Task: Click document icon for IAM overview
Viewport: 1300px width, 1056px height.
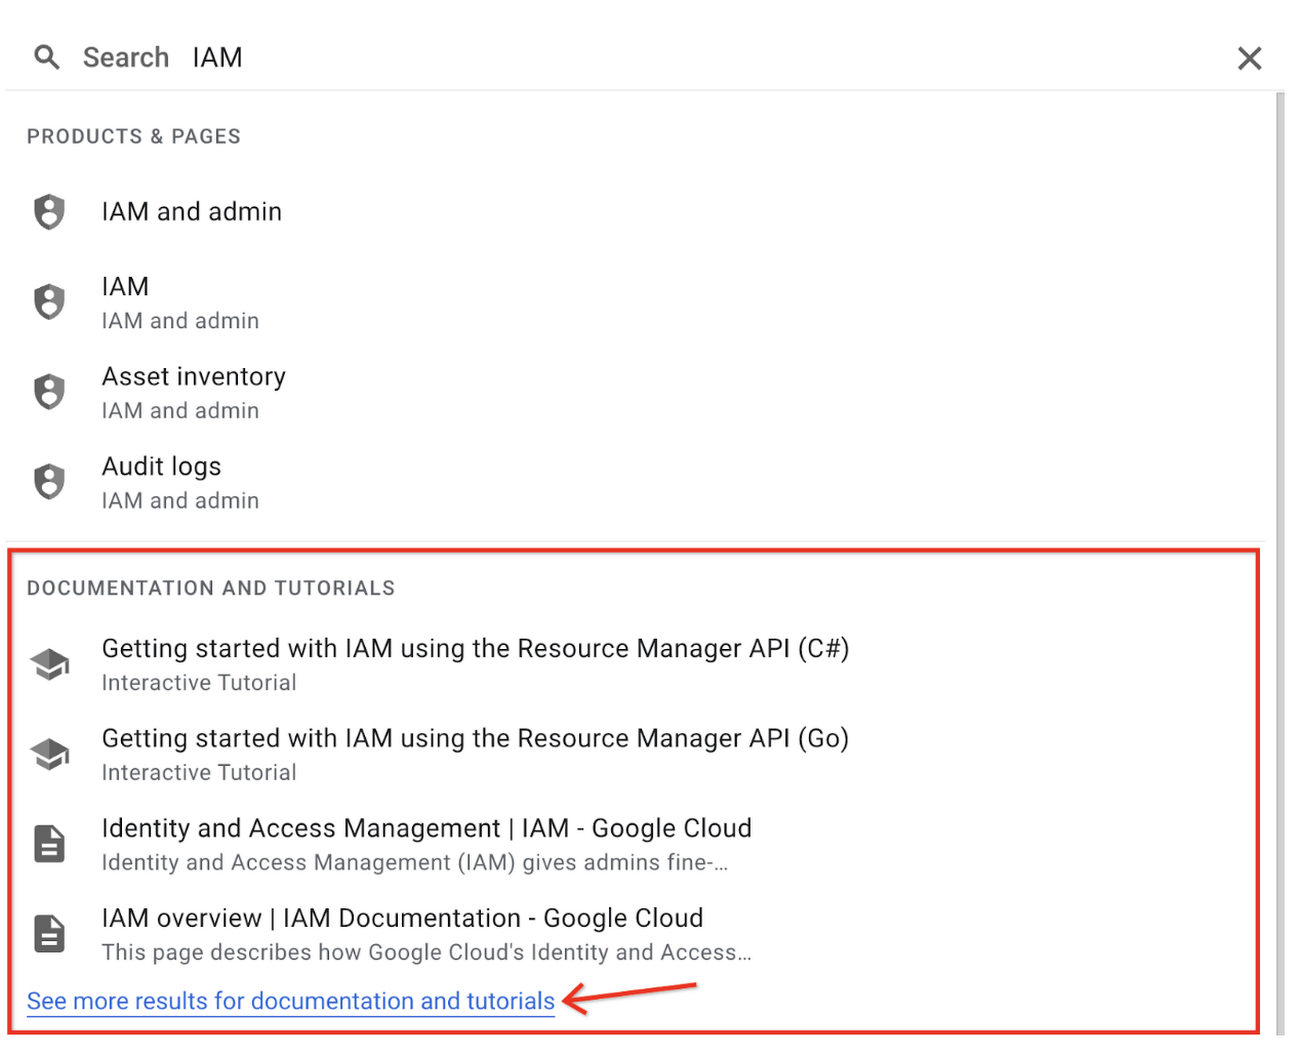Action: tap(49, 934)
